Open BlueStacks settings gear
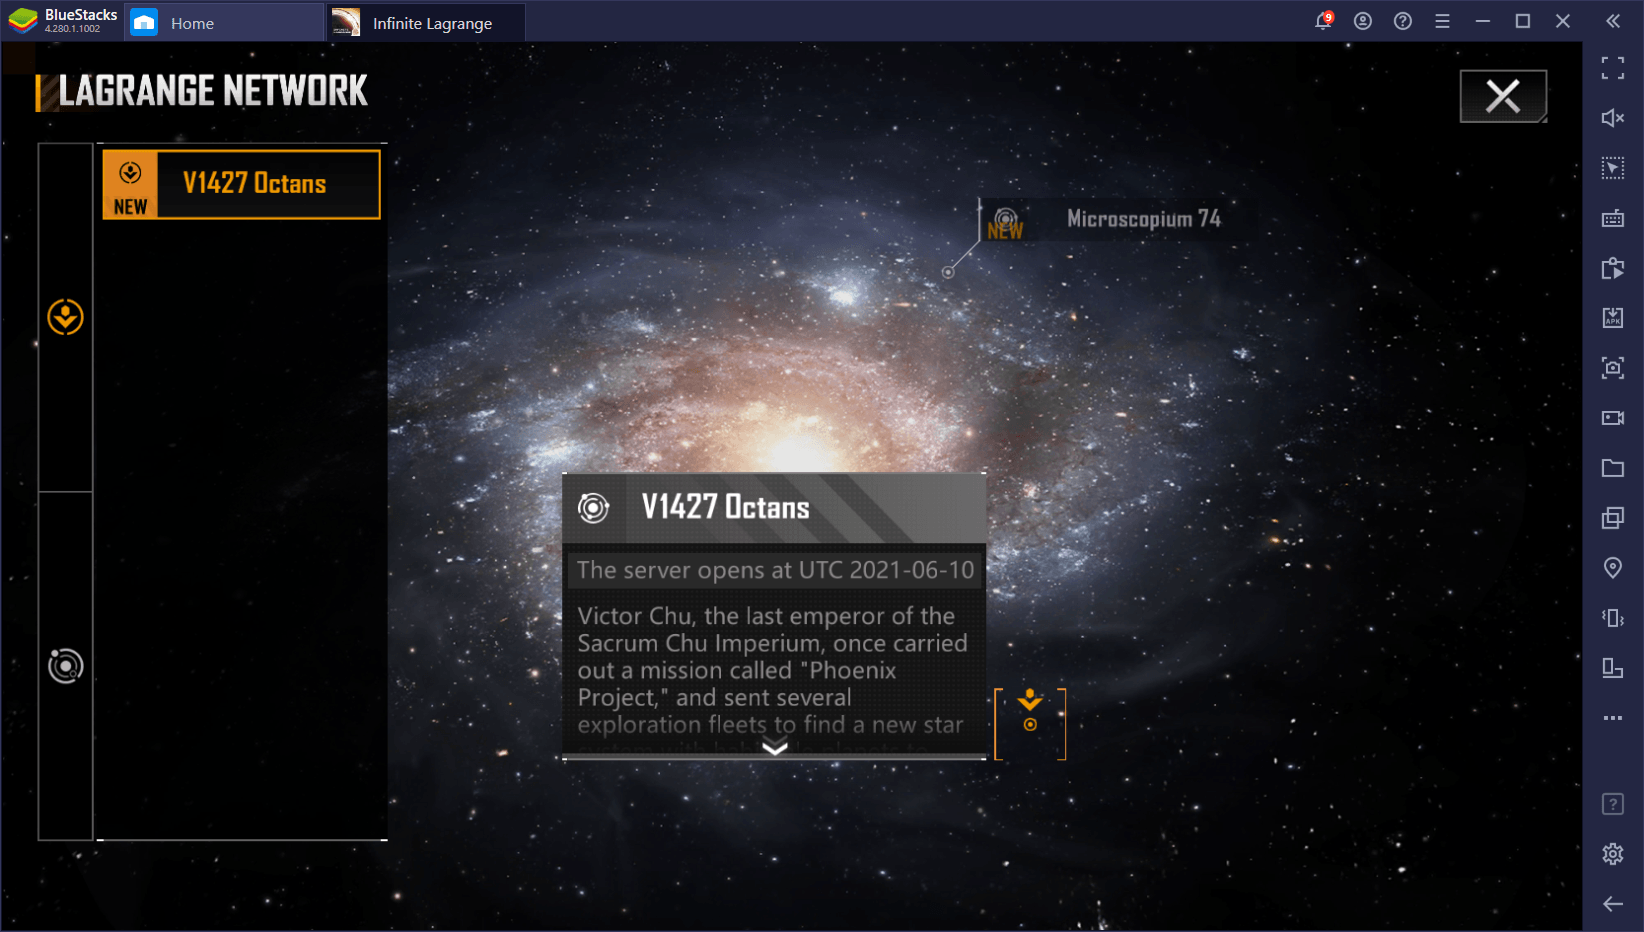This screenshot has height=932, width=1644. tap(1613, 854)
